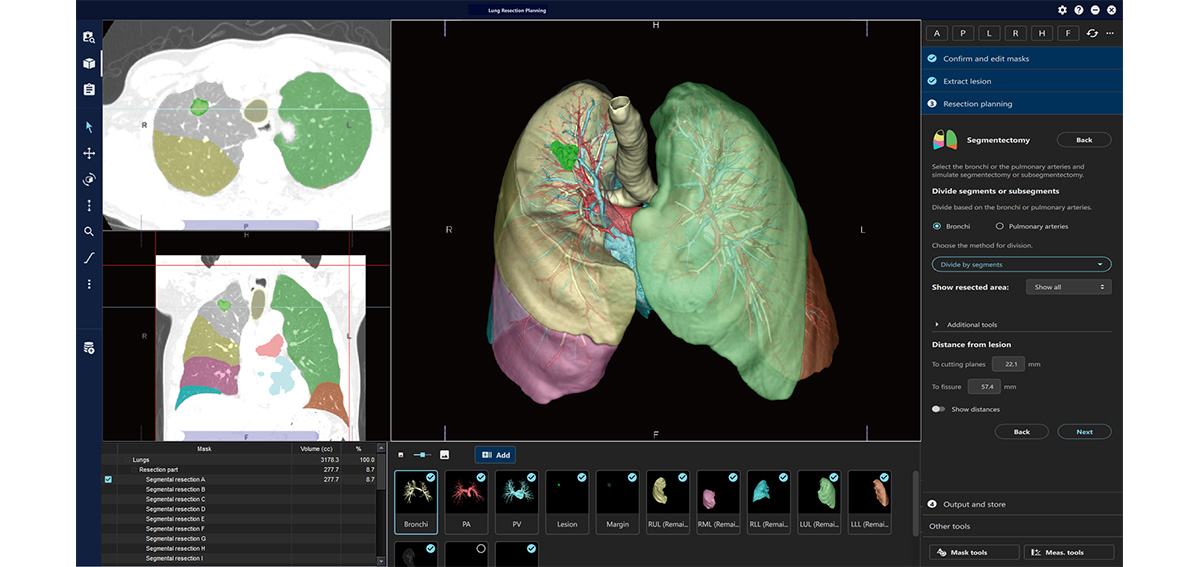Image resolution: width=1200 pixels, height=567 pixels.
Task: Open the clipboard report icon
Action: pos(89,89)
